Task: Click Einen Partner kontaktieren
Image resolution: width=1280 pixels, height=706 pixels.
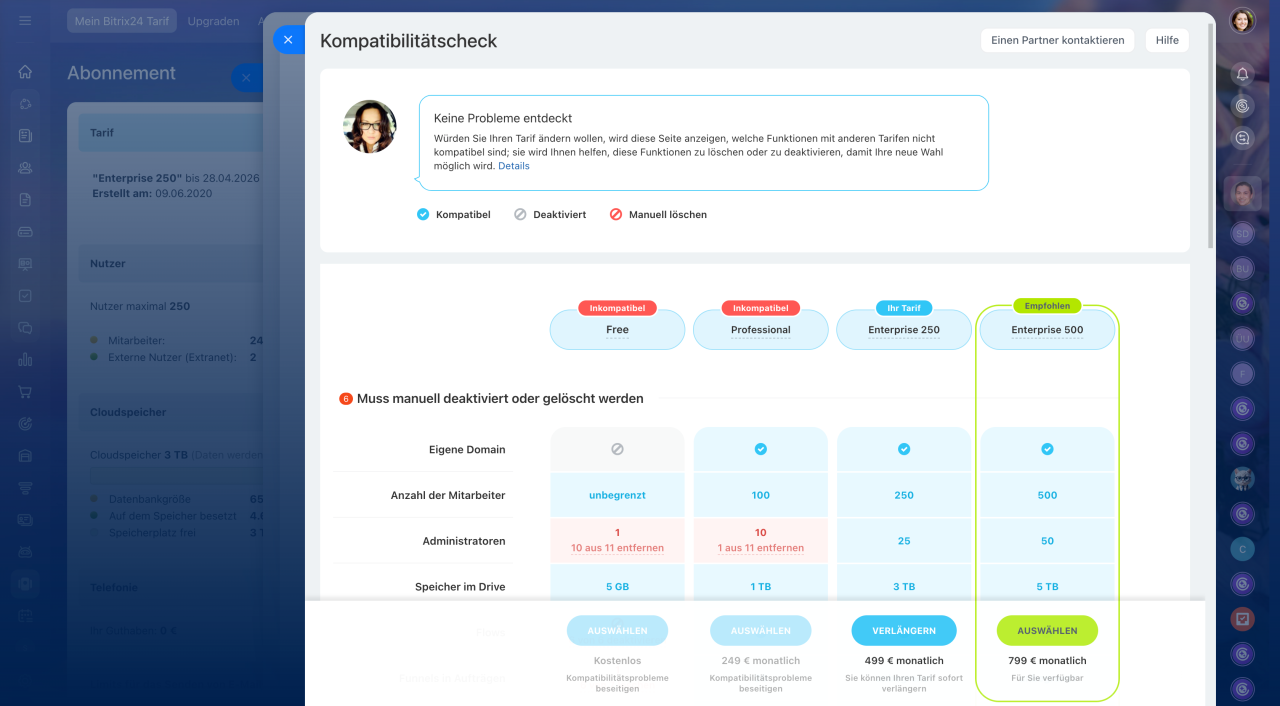Action: [1058, 40]
